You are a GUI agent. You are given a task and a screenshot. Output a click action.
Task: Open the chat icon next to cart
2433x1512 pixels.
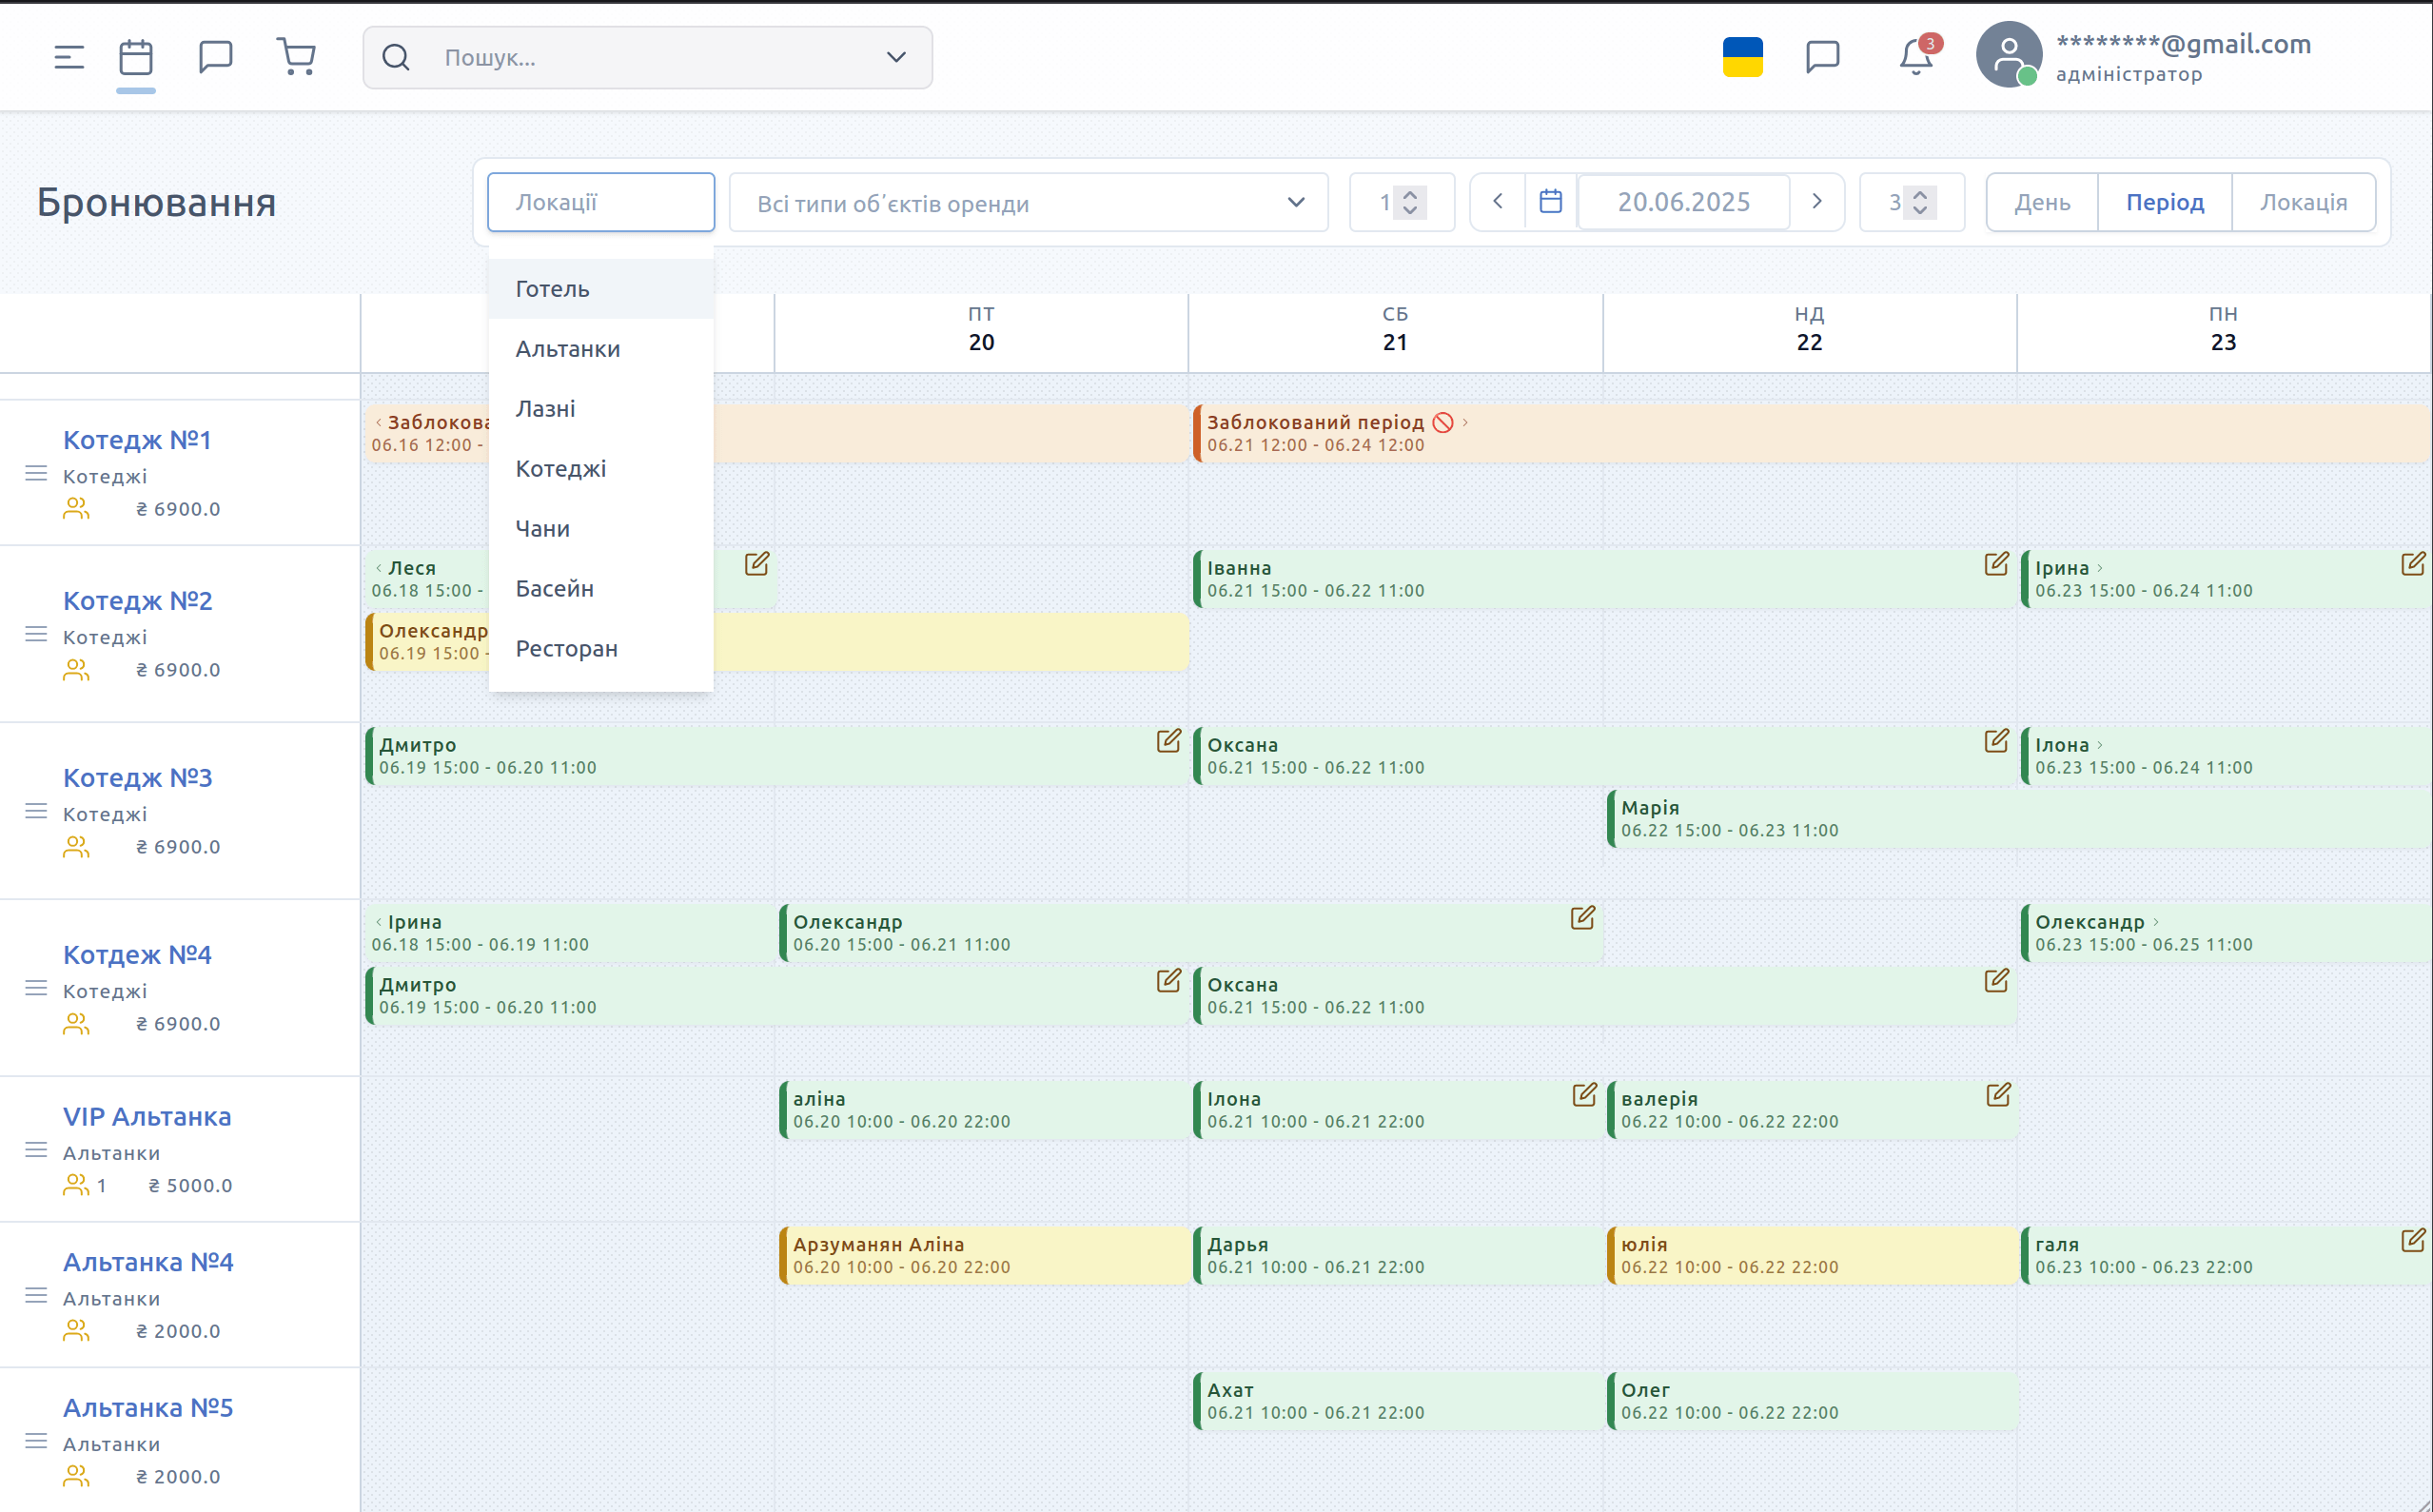tap(215, 57)
